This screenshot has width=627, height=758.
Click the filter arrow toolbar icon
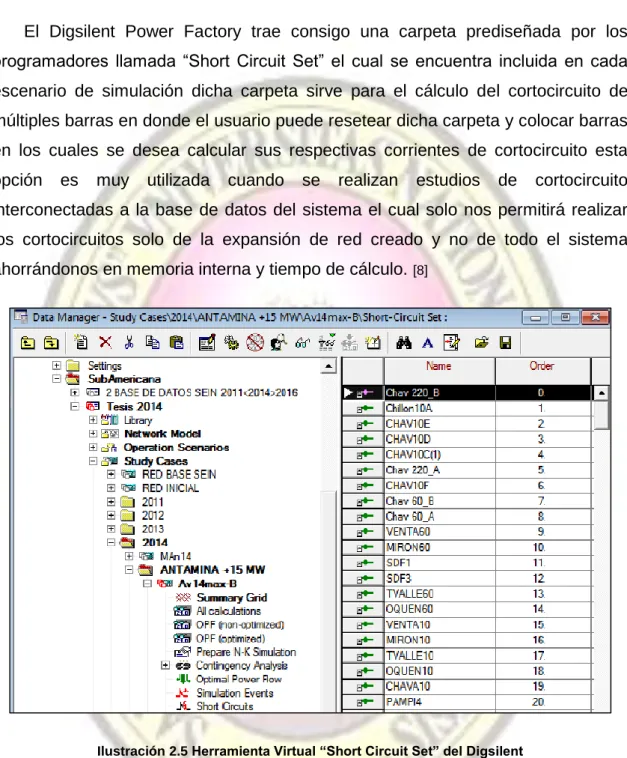(327, 342)
